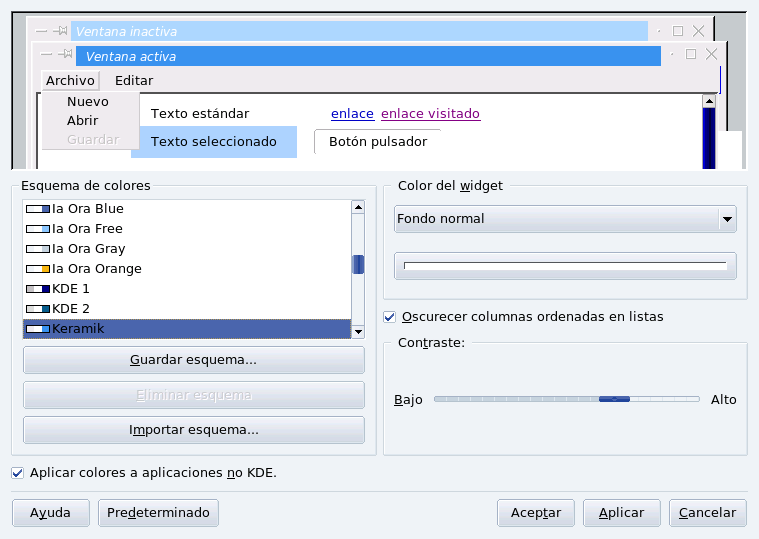The height and width of the screenshot is (539, 759).
Task: Click the Guardar esquema button
Action: click(193, 360)
